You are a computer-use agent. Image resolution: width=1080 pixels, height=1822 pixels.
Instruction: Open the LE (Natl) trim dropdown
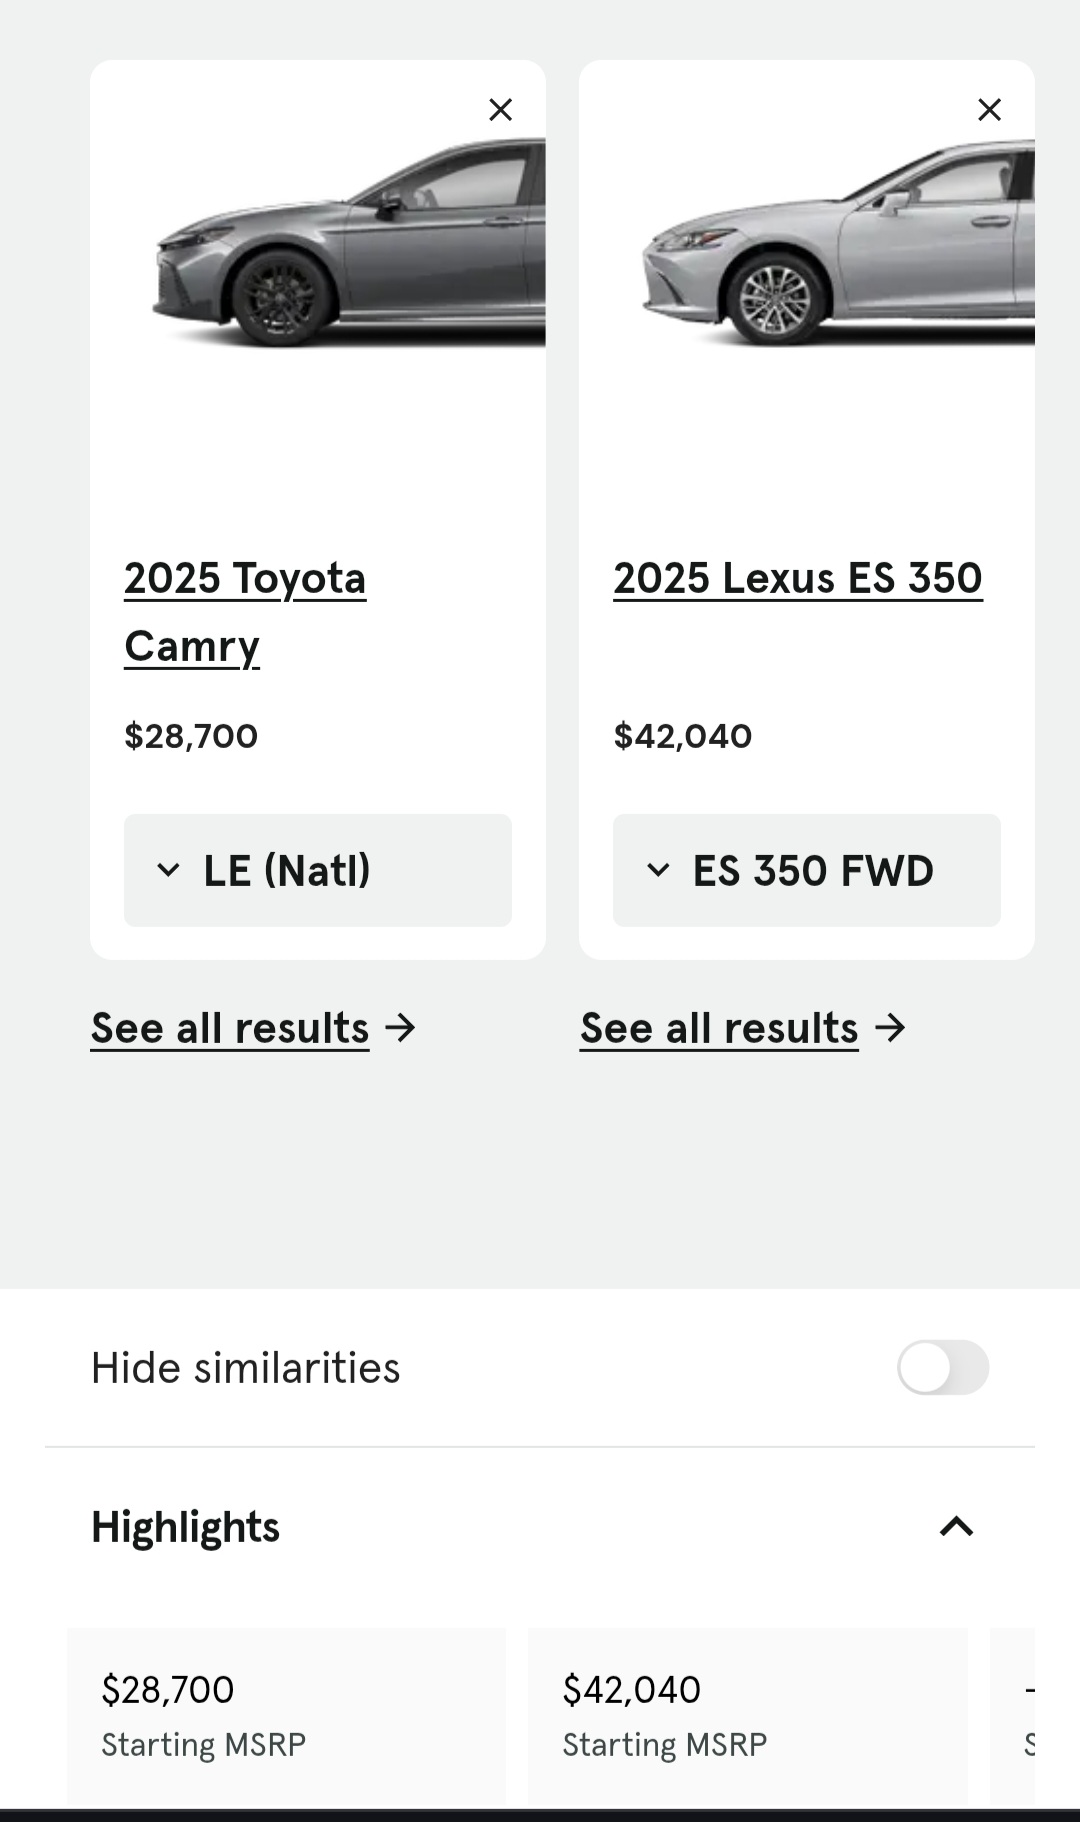[x=318, y=870]
